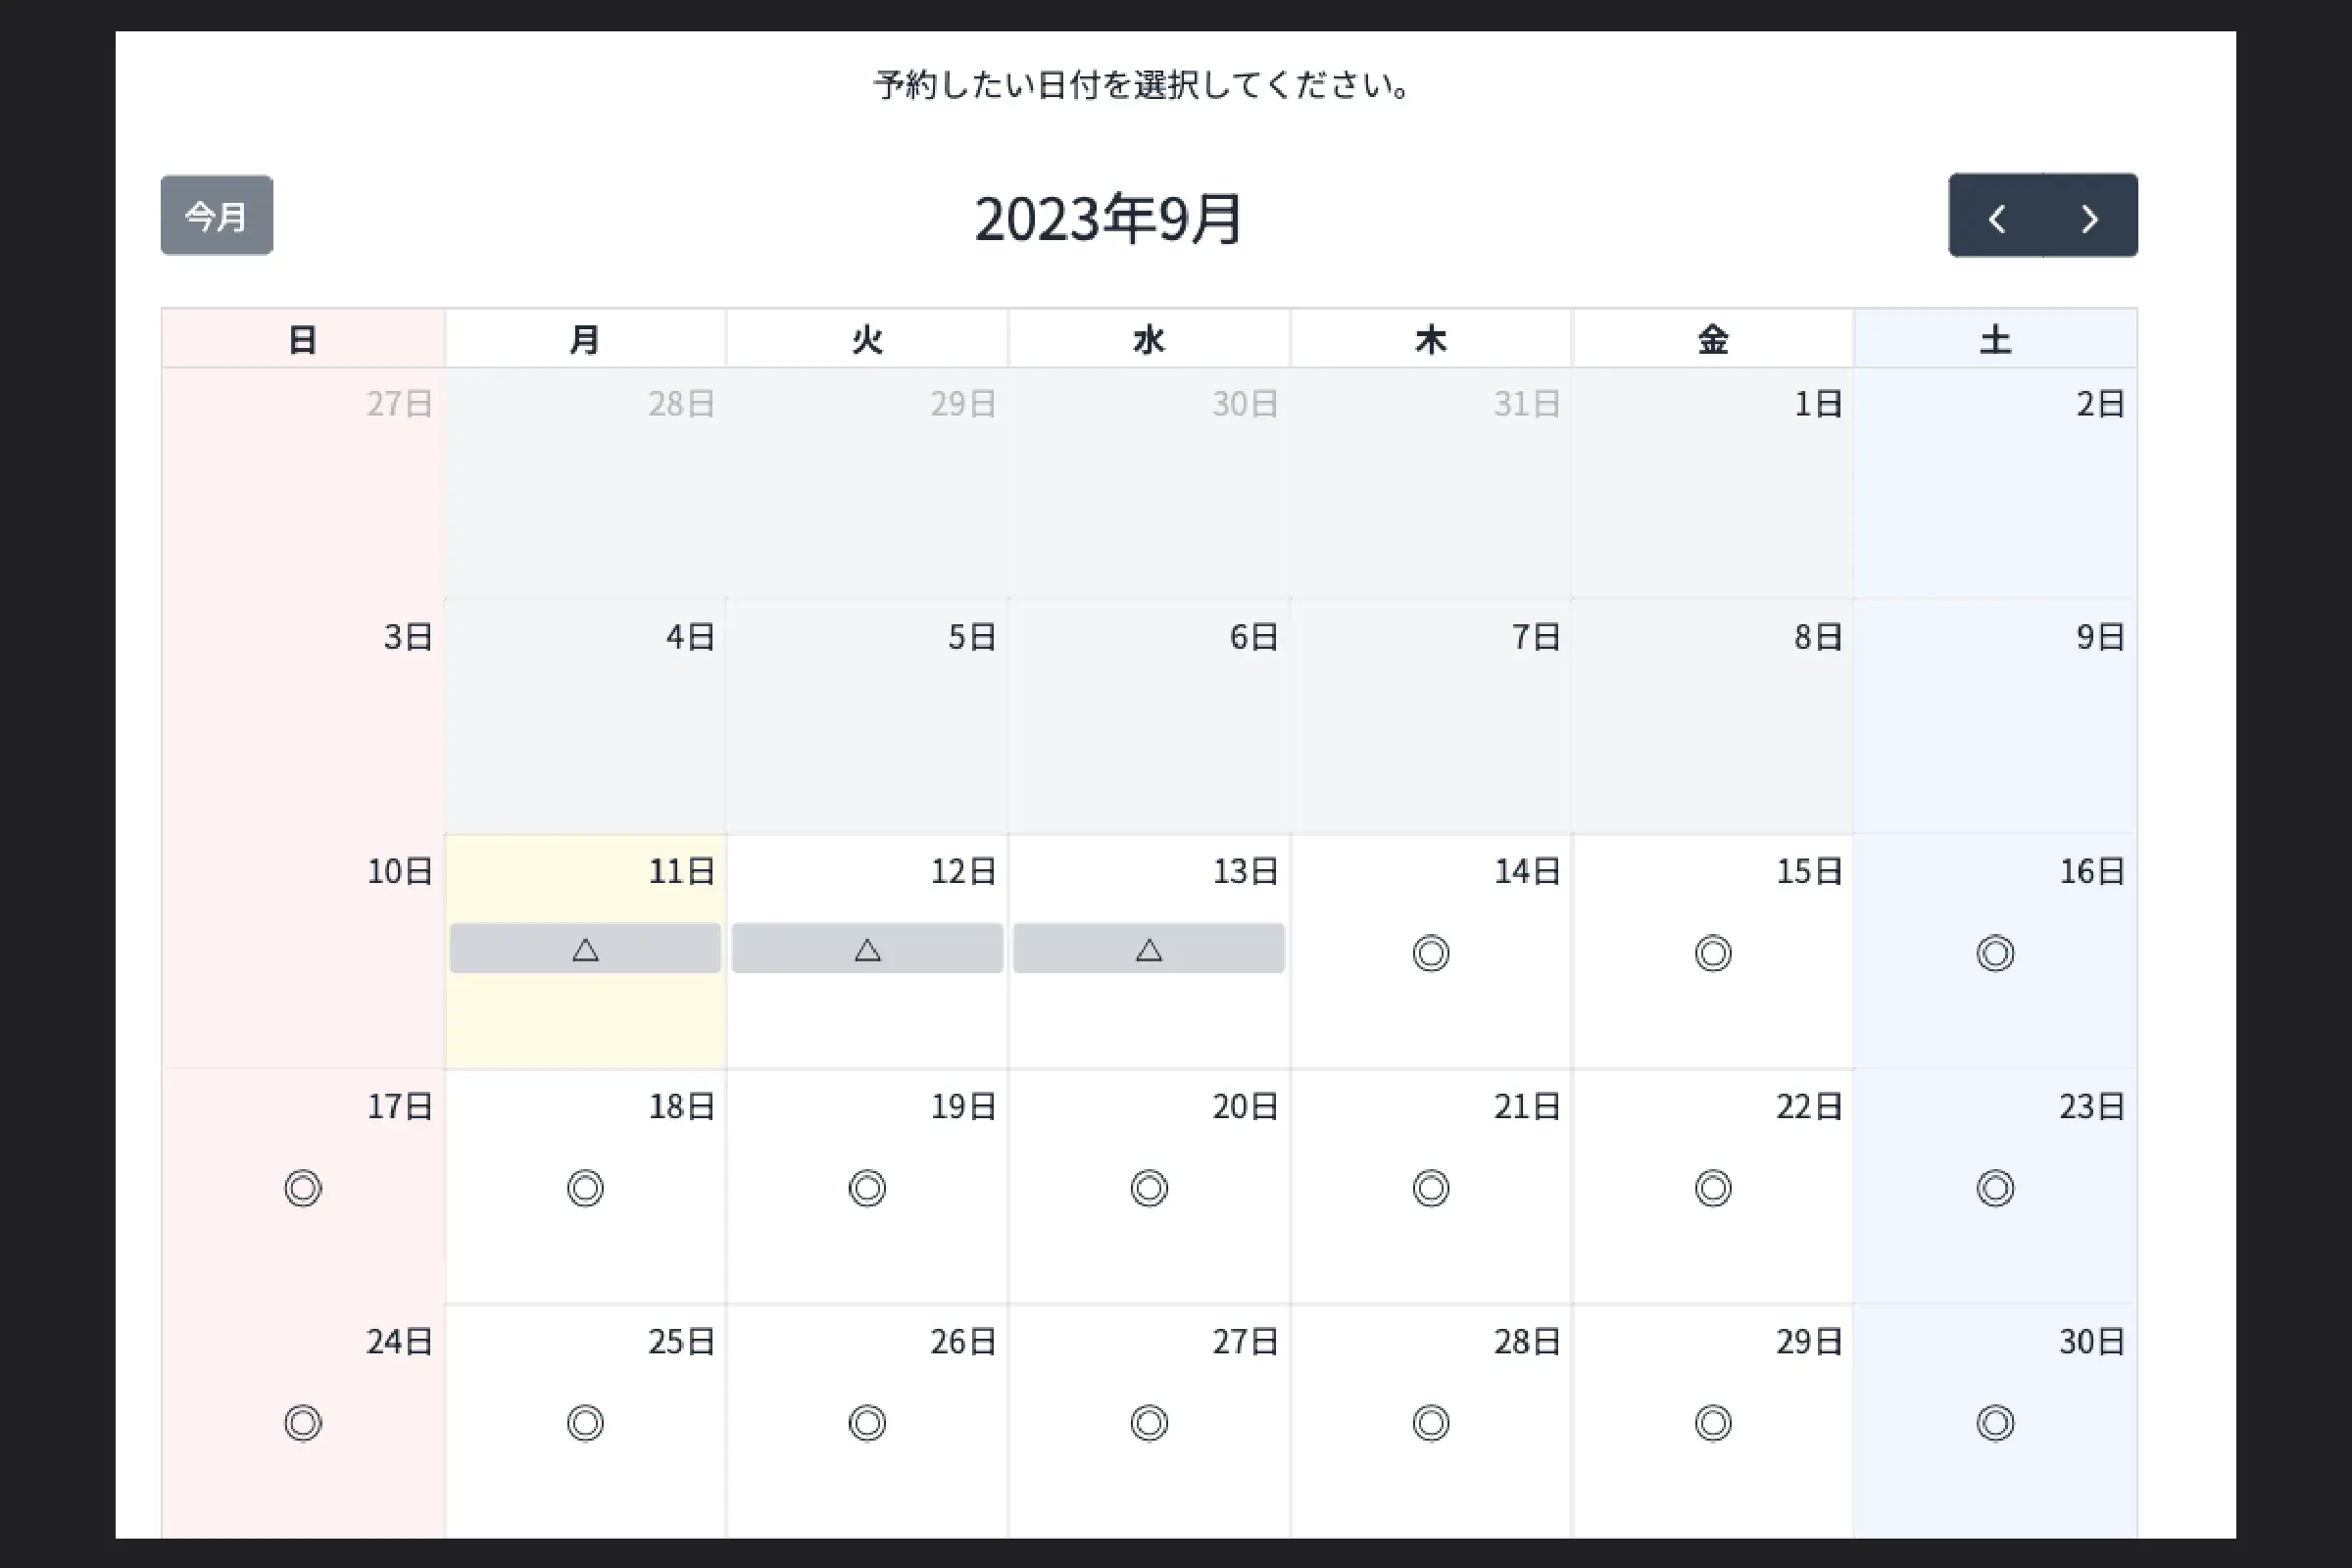The image size is (2352, 1568).
Task: Select the ◎ mark on September 20
Action: click(1148, 1188)
